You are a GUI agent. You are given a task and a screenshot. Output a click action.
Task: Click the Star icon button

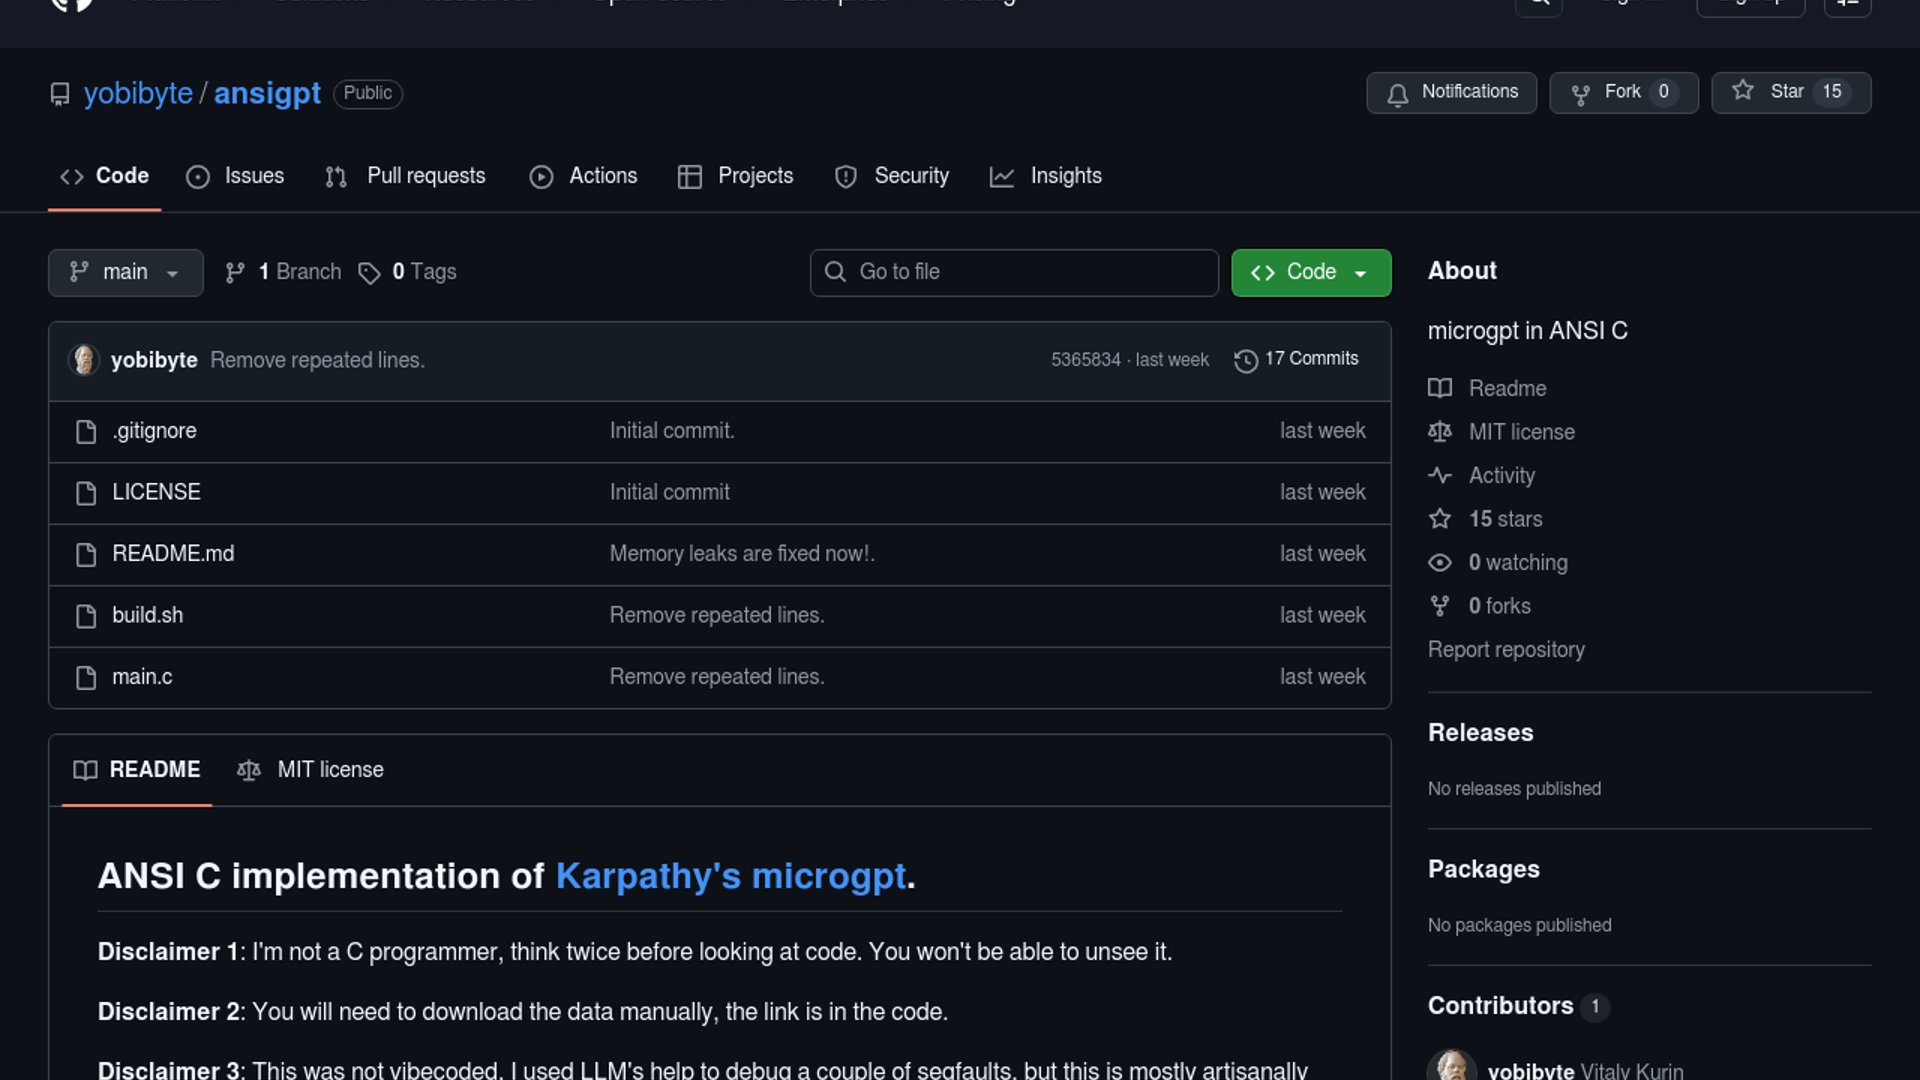click(x=1743, y=91)
